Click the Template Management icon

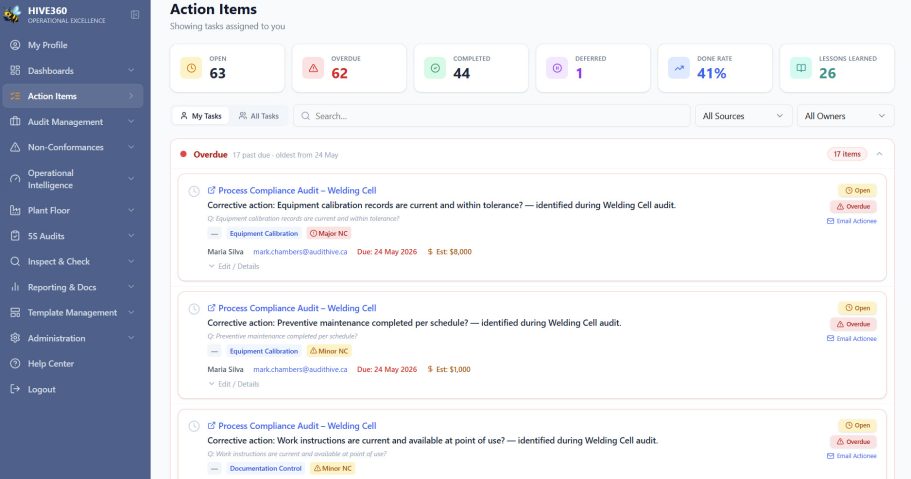point(15,312)
